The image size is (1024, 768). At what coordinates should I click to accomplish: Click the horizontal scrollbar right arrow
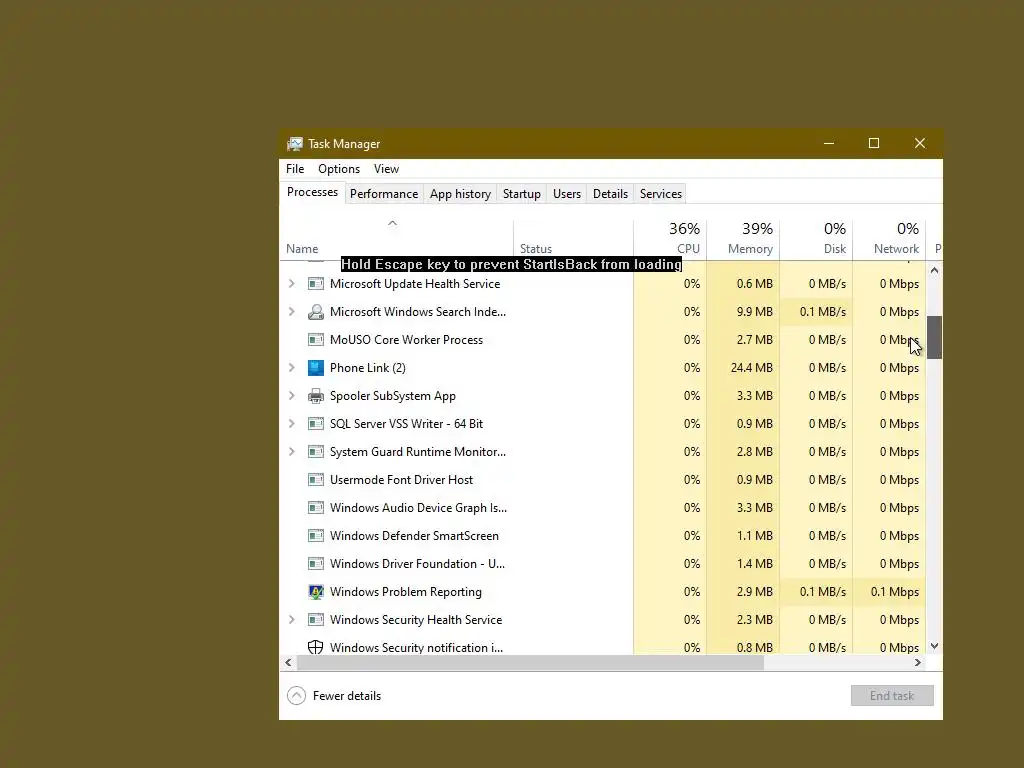pos(918,663)
